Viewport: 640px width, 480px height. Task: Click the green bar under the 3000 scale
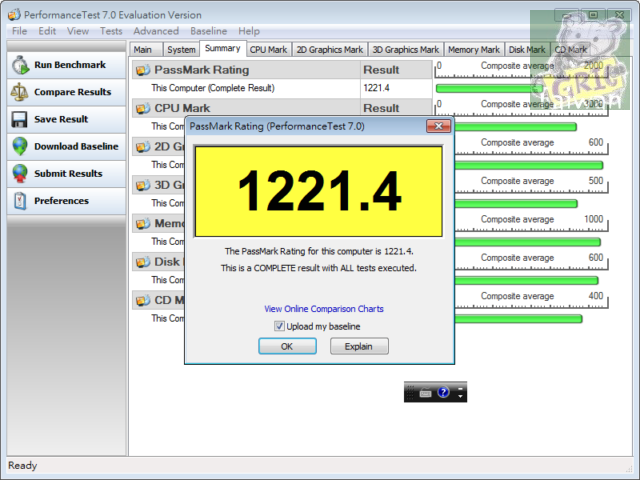point(515,127)
